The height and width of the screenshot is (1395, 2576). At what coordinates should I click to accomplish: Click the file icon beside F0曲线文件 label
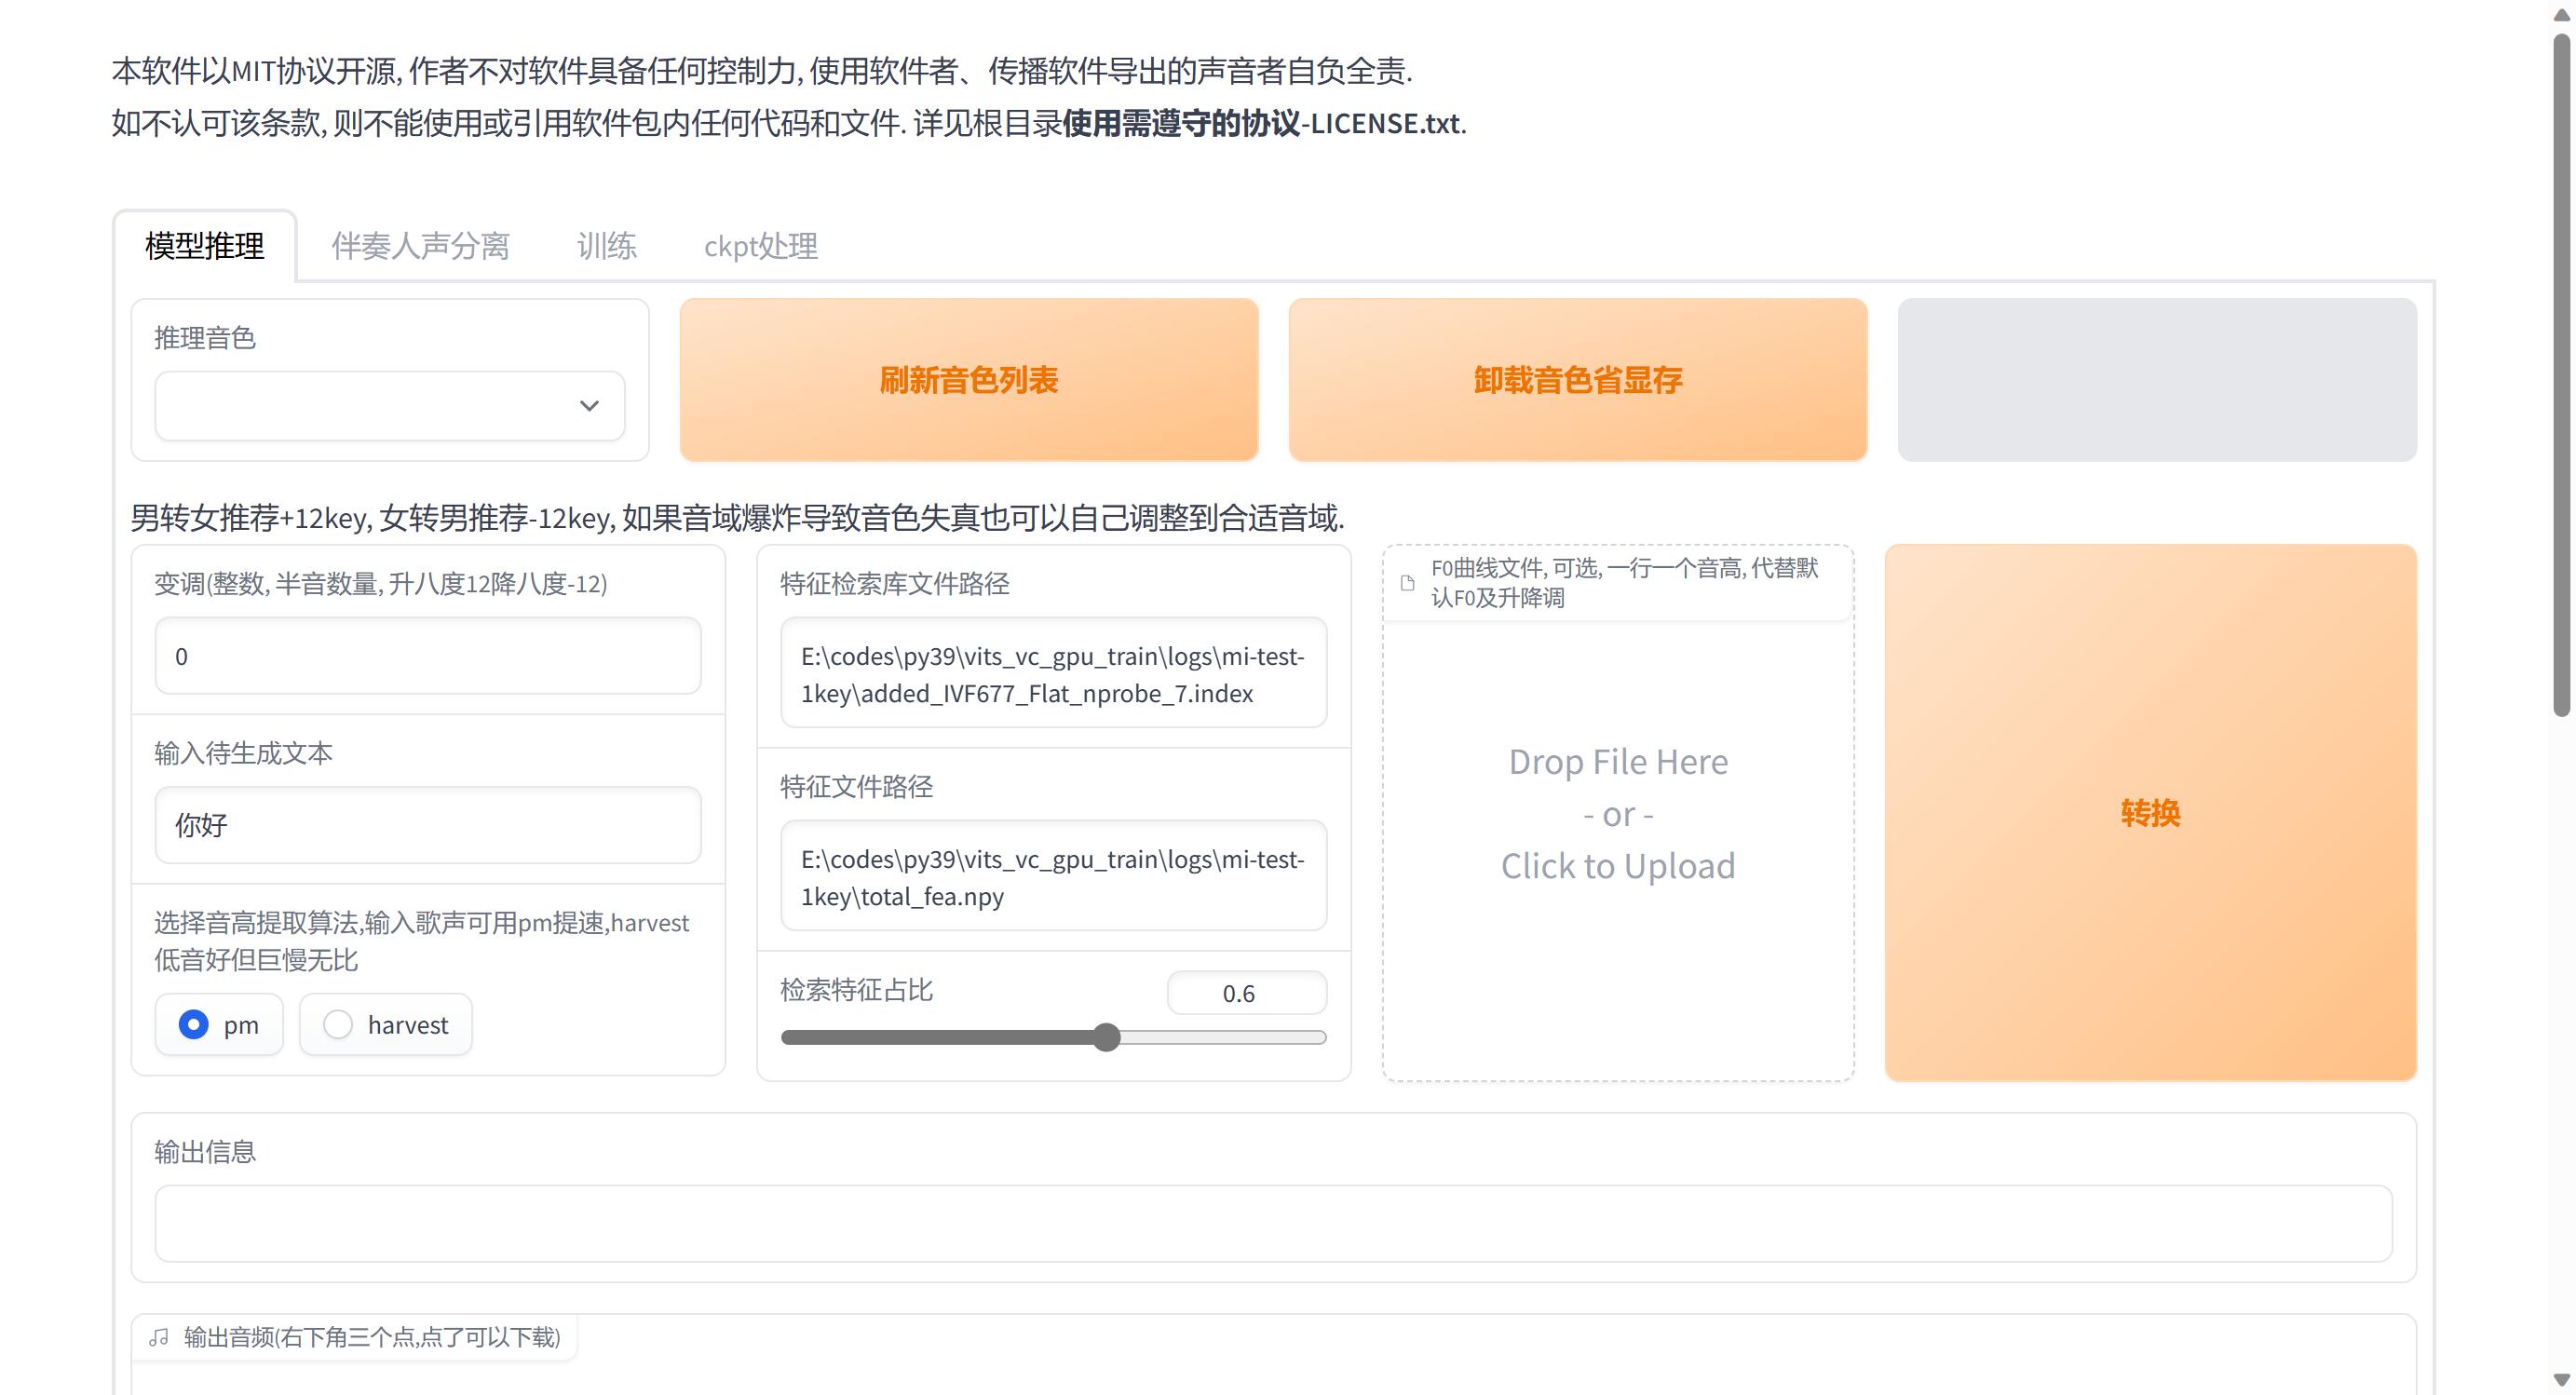tap(1407, 583)
